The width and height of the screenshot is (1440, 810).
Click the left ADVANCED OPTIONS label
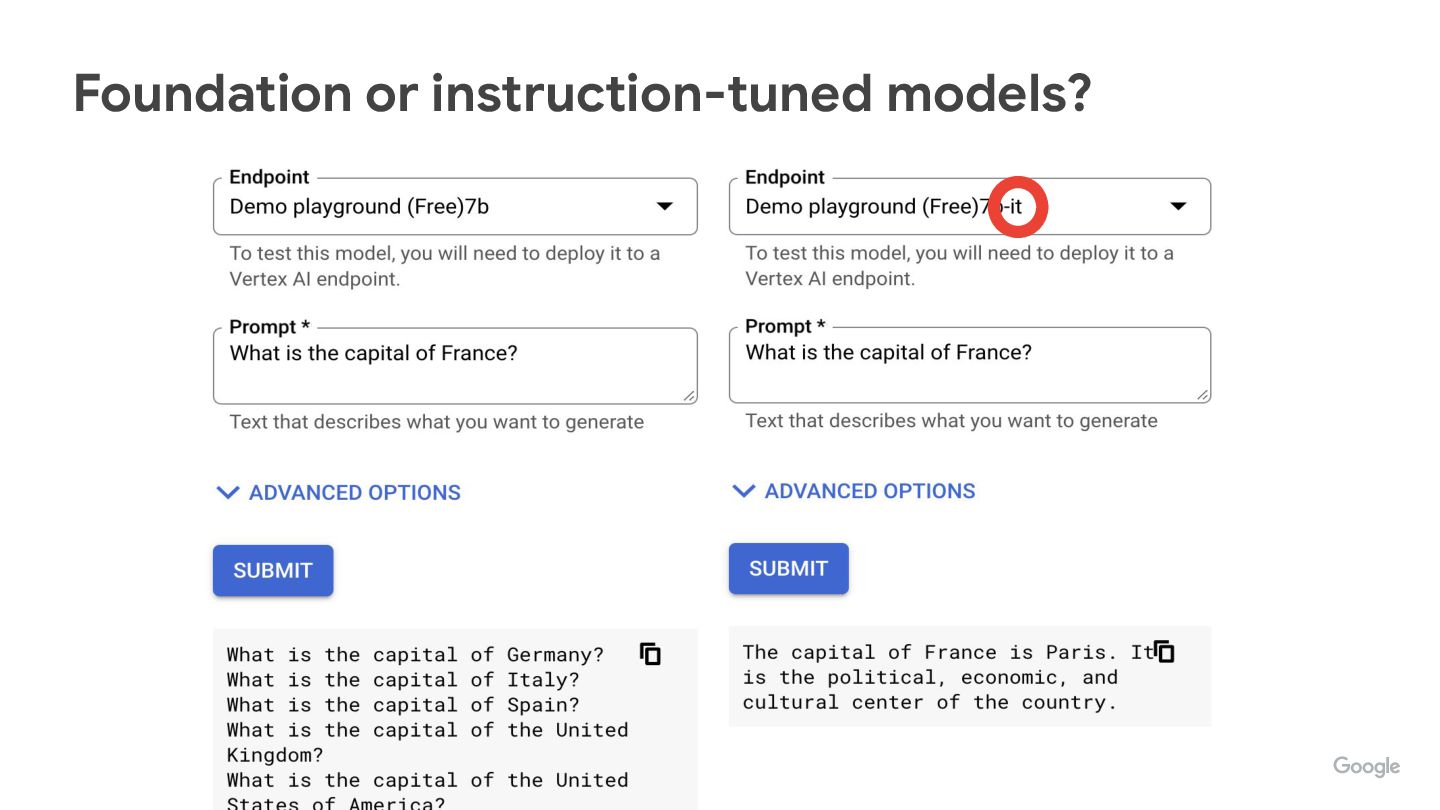355,492
